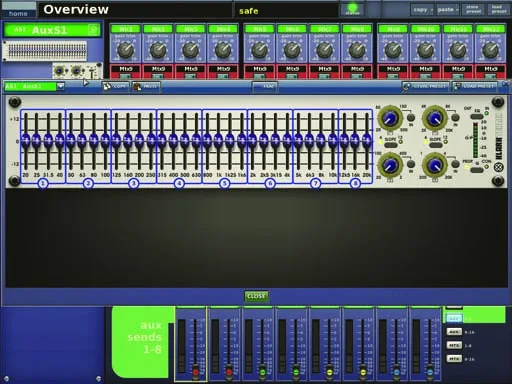This screenshot has width=512, height=384.
Task: Select EQ fader group 4
Action: coord(179,183)
